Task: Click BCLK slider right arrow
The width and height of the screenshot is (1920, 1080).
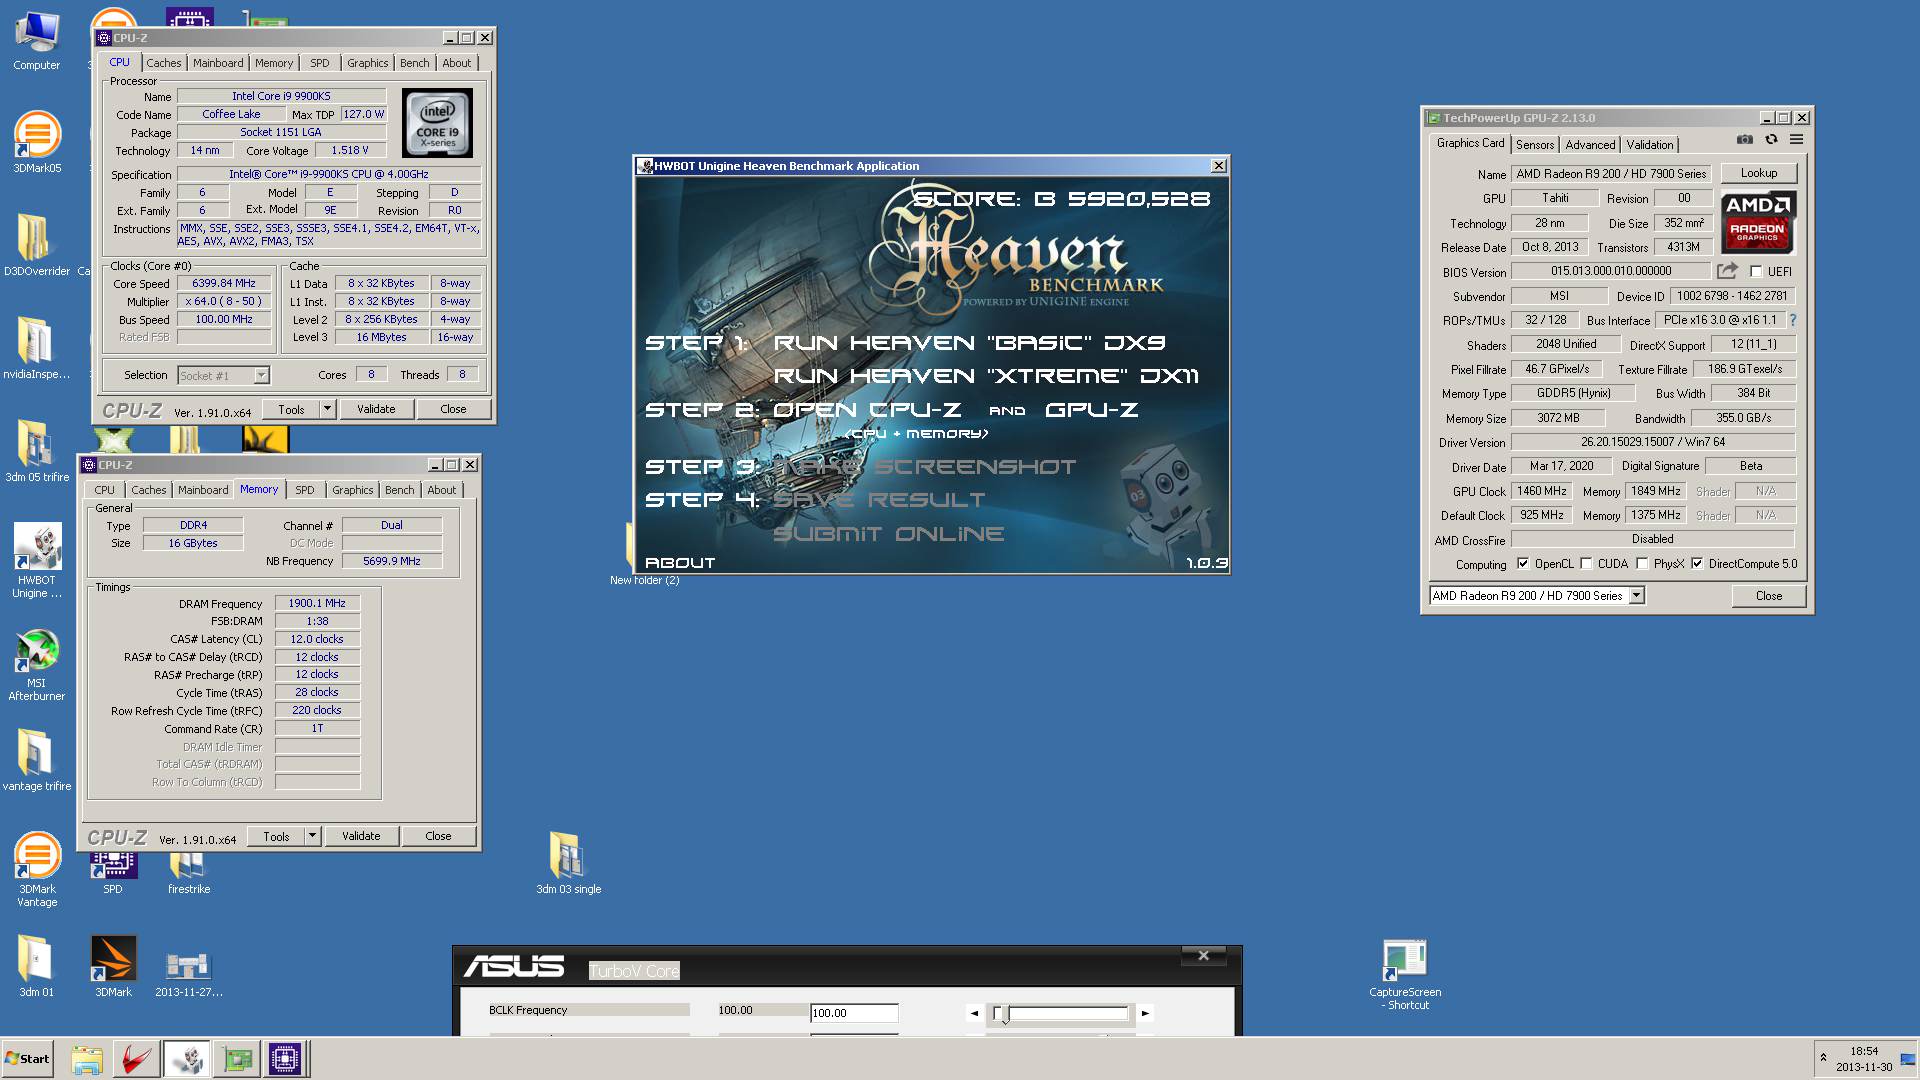Action: pyautogui.click(x=1146, y=1013)
